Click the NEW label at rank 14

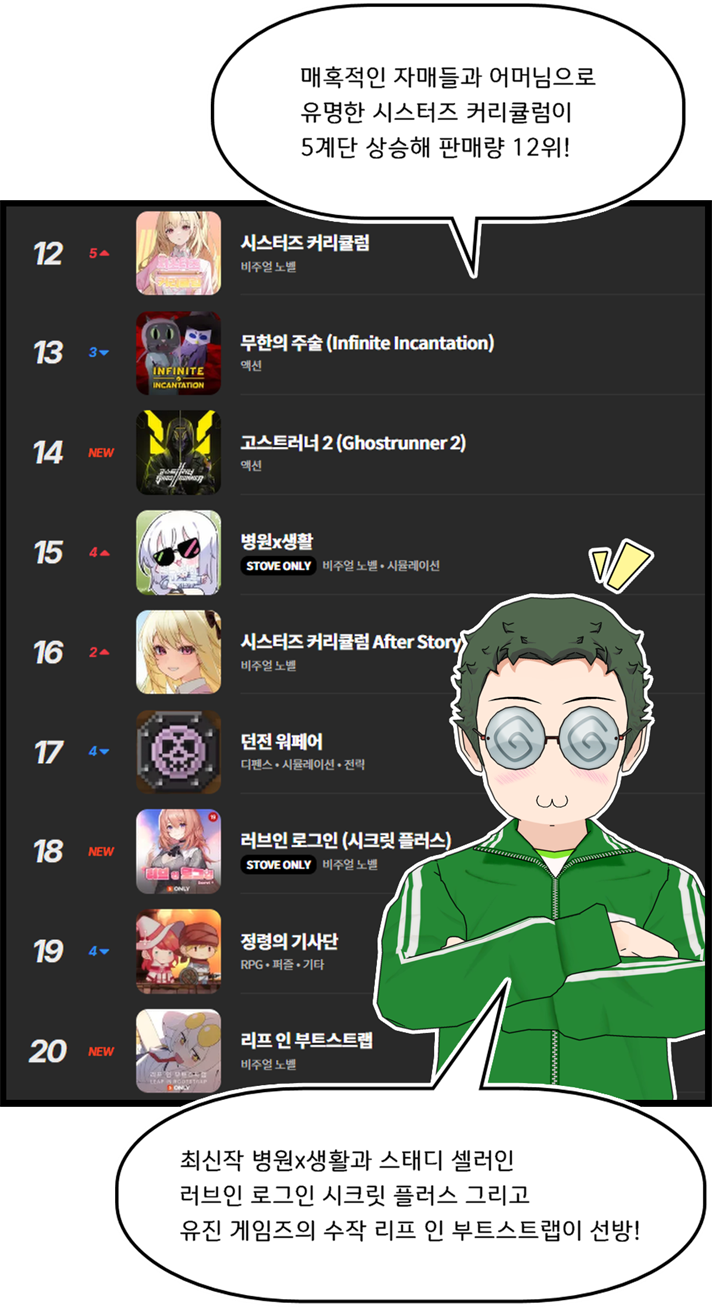(x=101, y=453)
